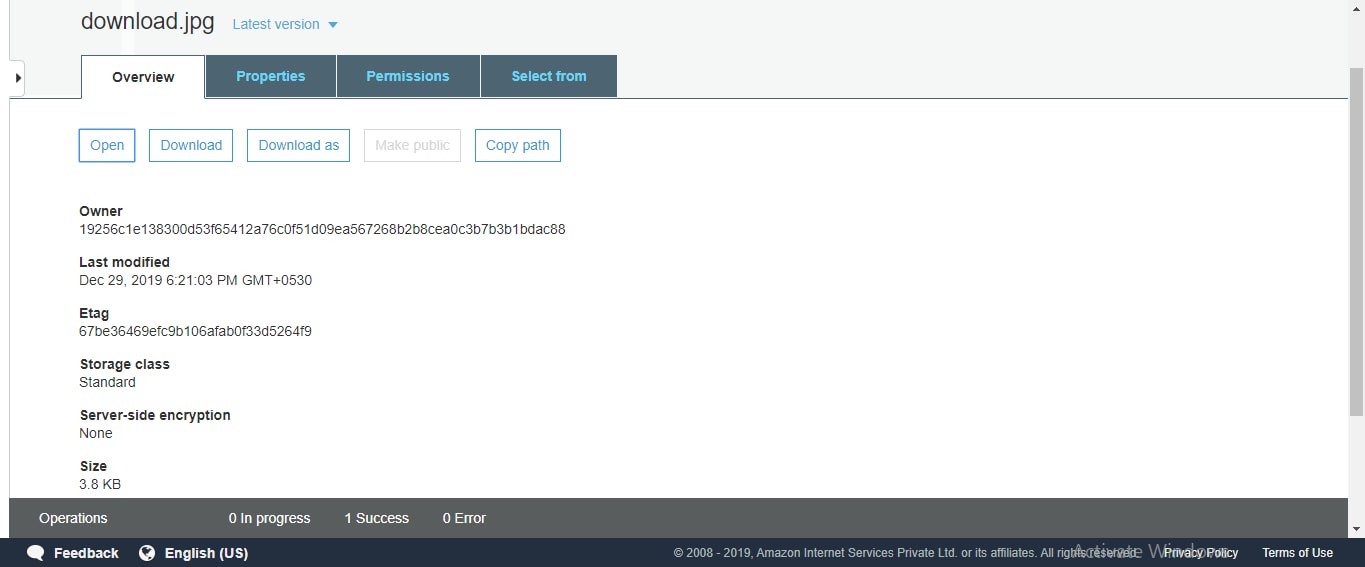Click the Download button
The image size is (1365, 567).
[191, 145]
